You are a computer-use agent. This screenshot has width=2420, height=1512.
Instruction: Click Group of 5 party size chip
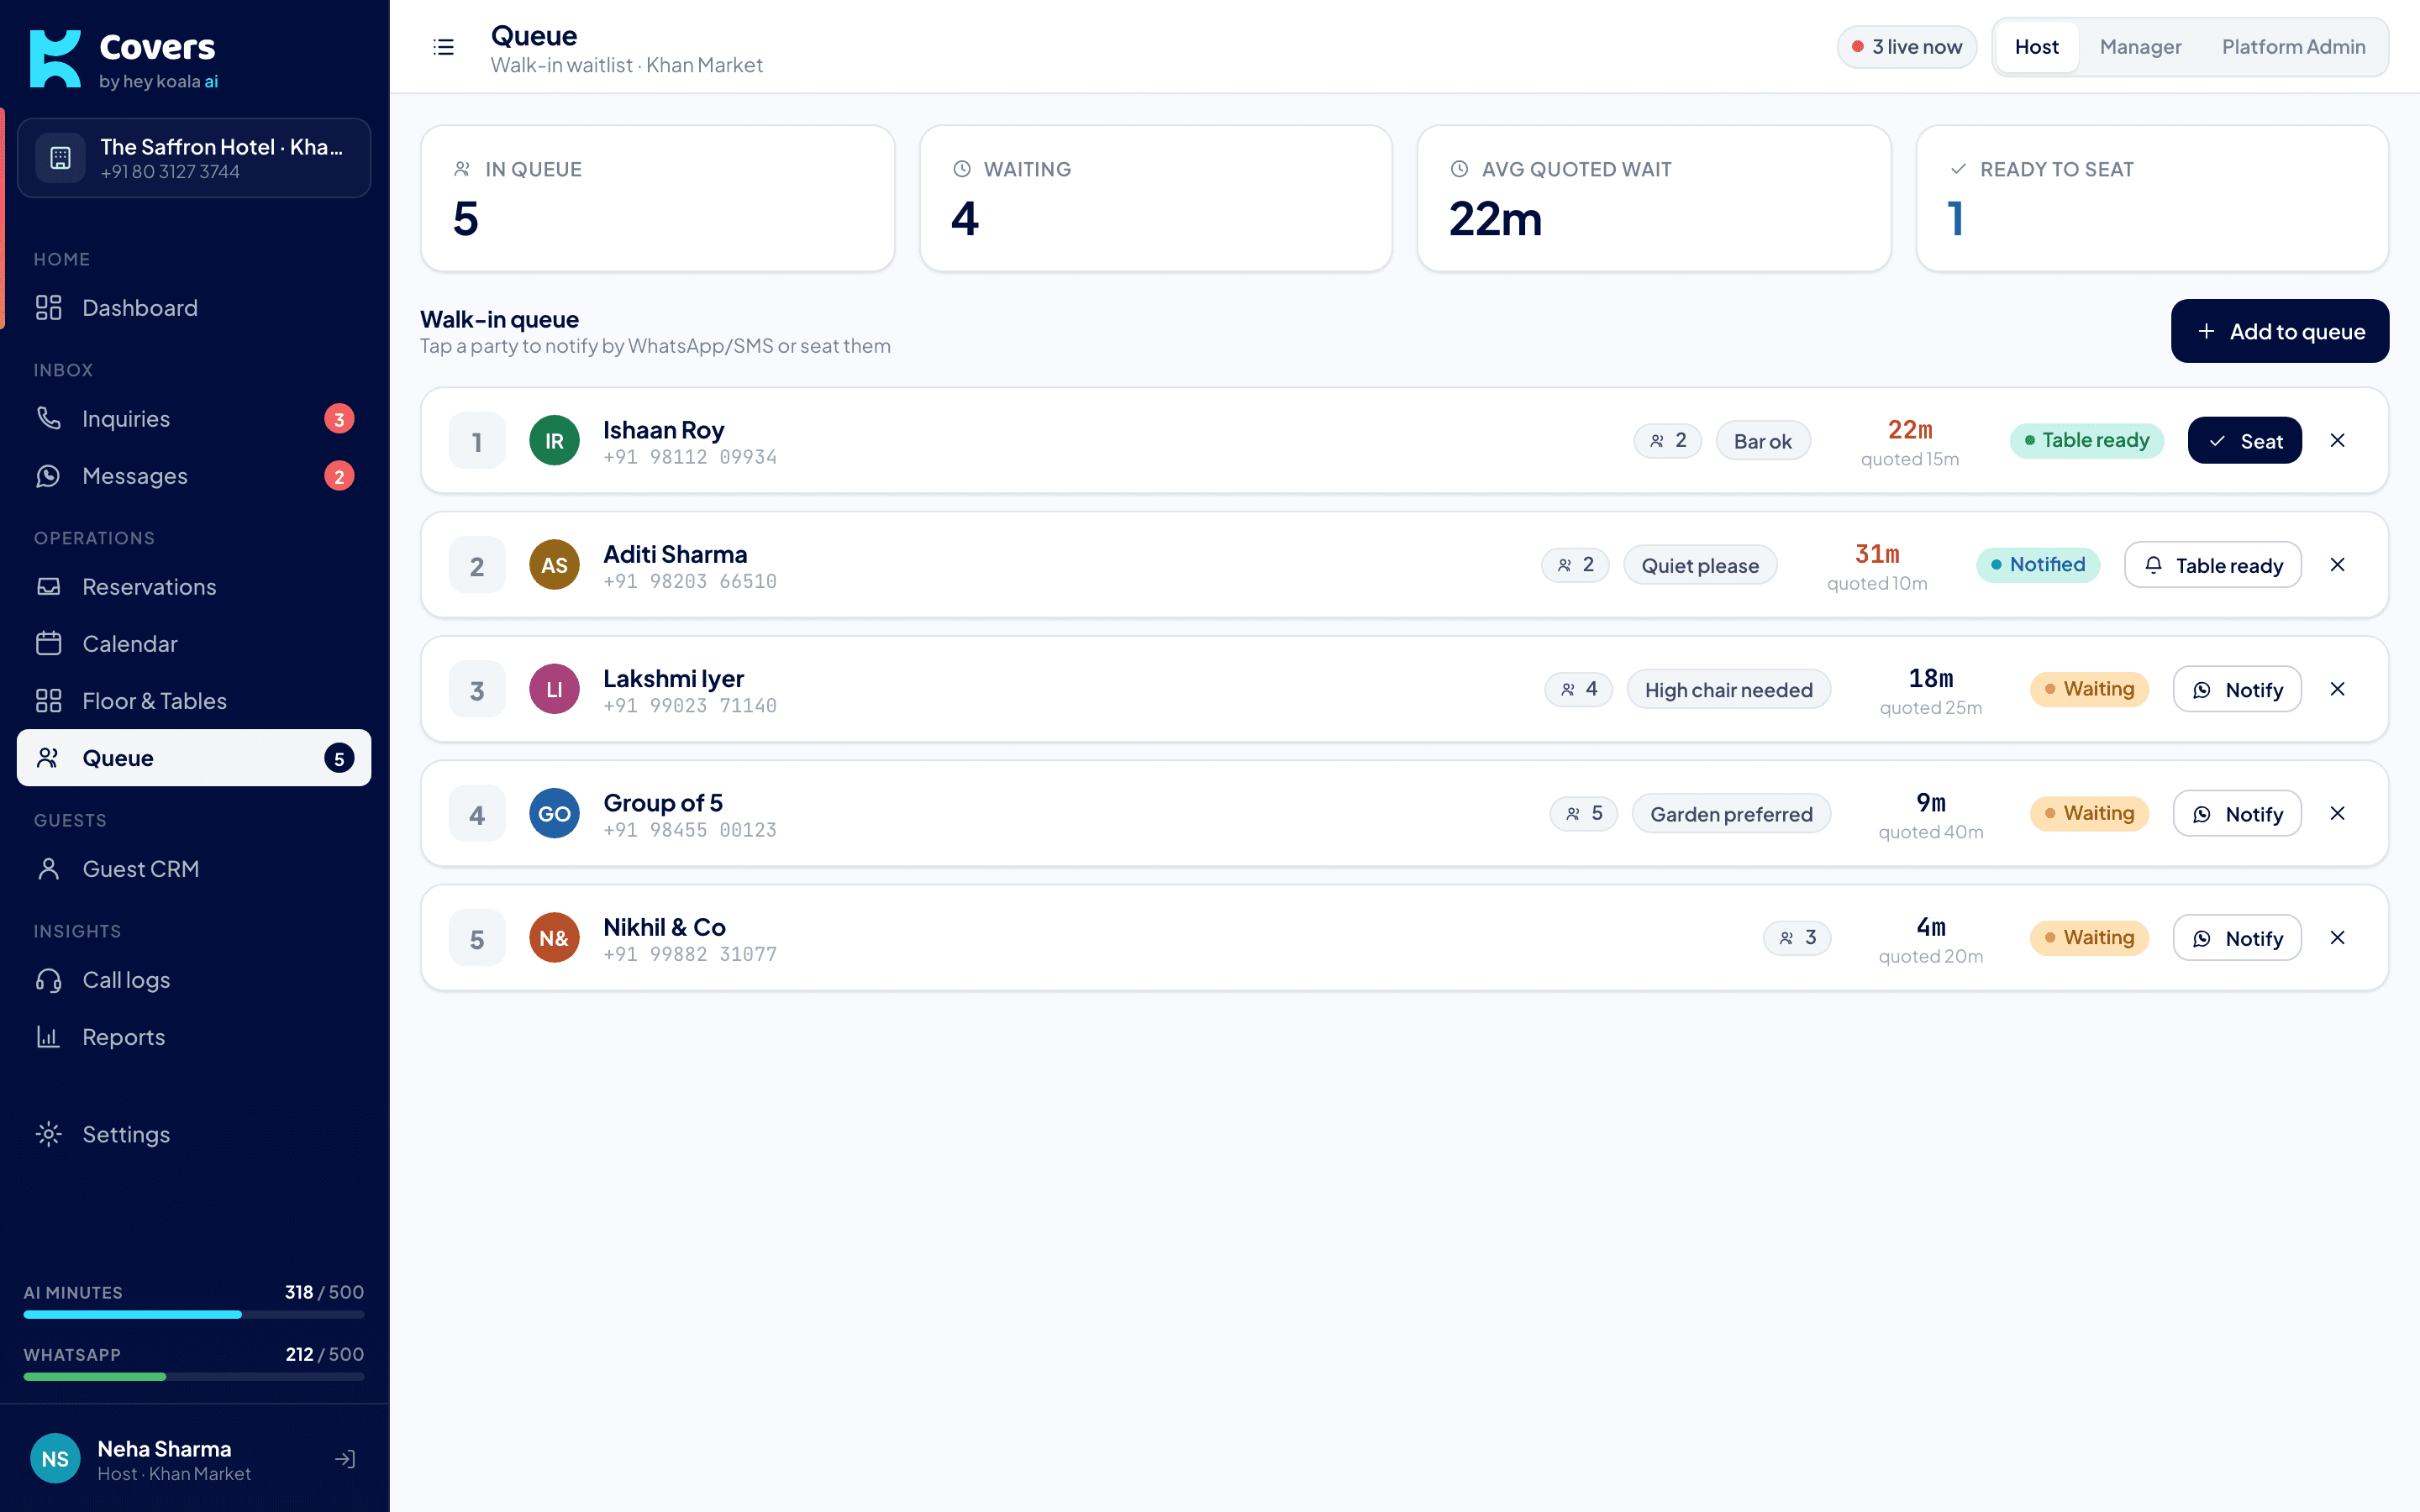point(1583,814)
